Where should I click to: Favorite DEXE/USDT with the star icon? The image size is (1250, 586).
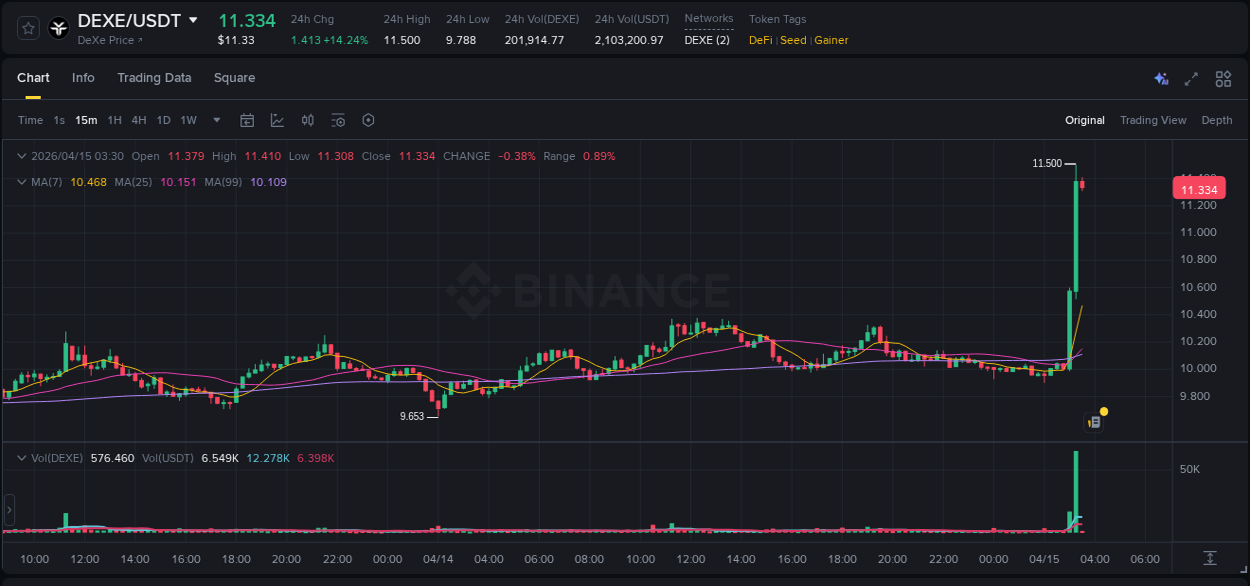(x=27, y=28)
